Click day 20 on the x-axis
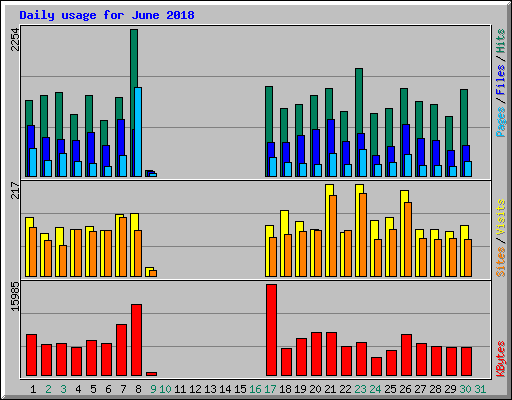 (315, 389)
